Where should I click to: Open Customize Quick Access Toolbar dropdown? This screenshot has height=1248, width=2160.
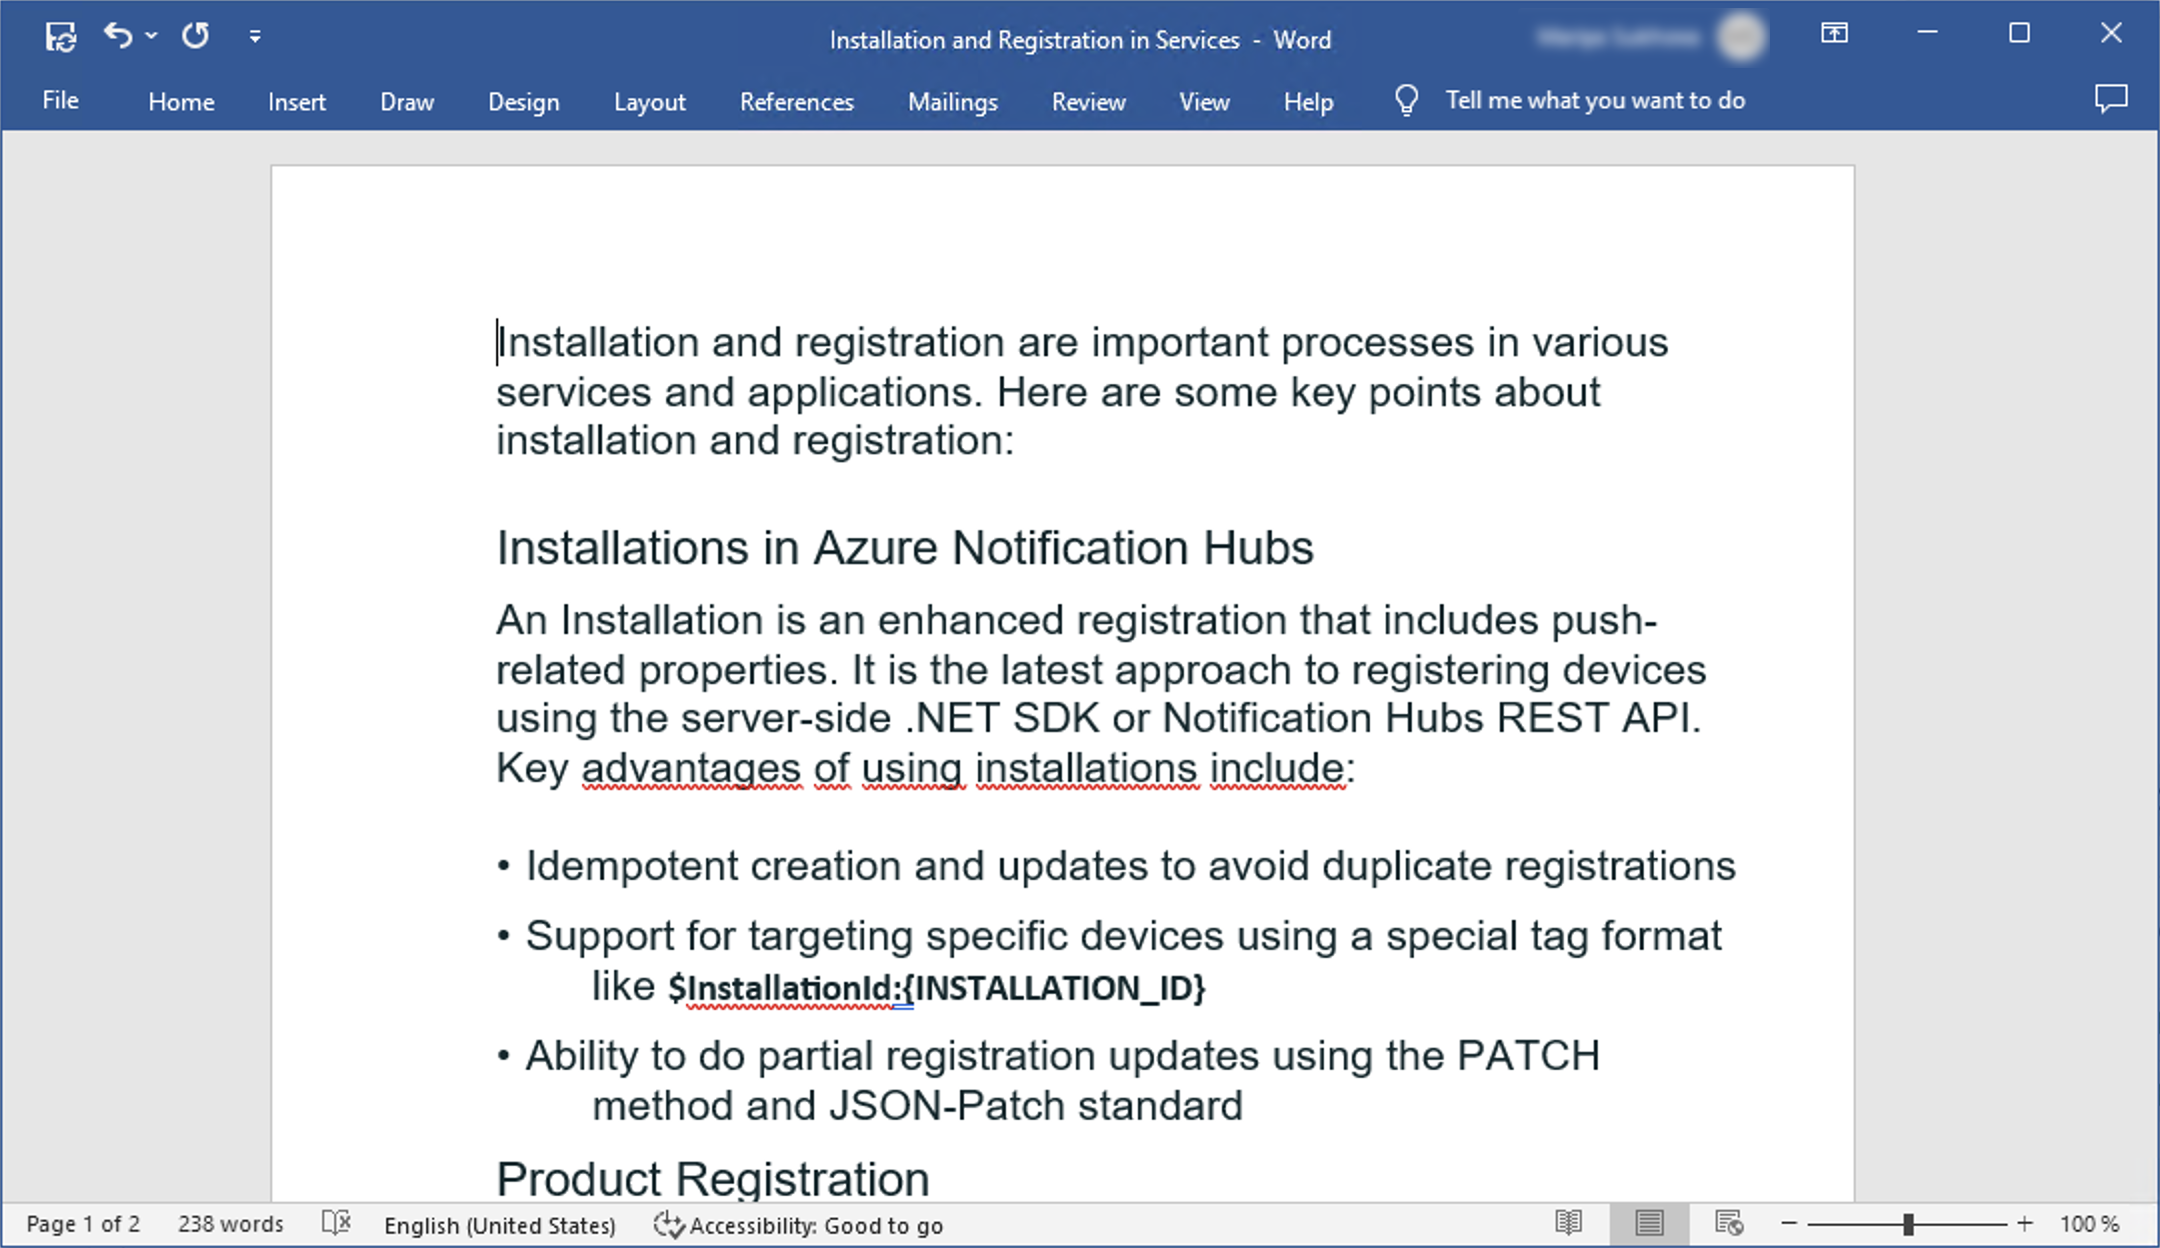255,37
